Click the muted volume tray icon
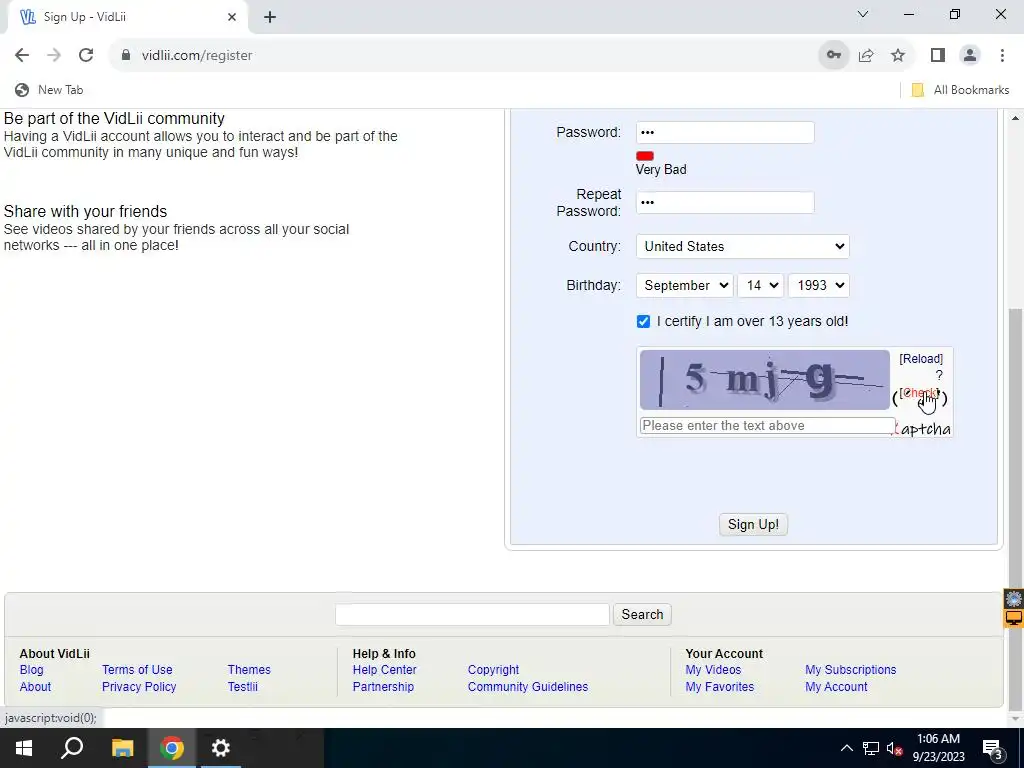Viewport: 1024px width, 768px height. click(x=895, y=748)
